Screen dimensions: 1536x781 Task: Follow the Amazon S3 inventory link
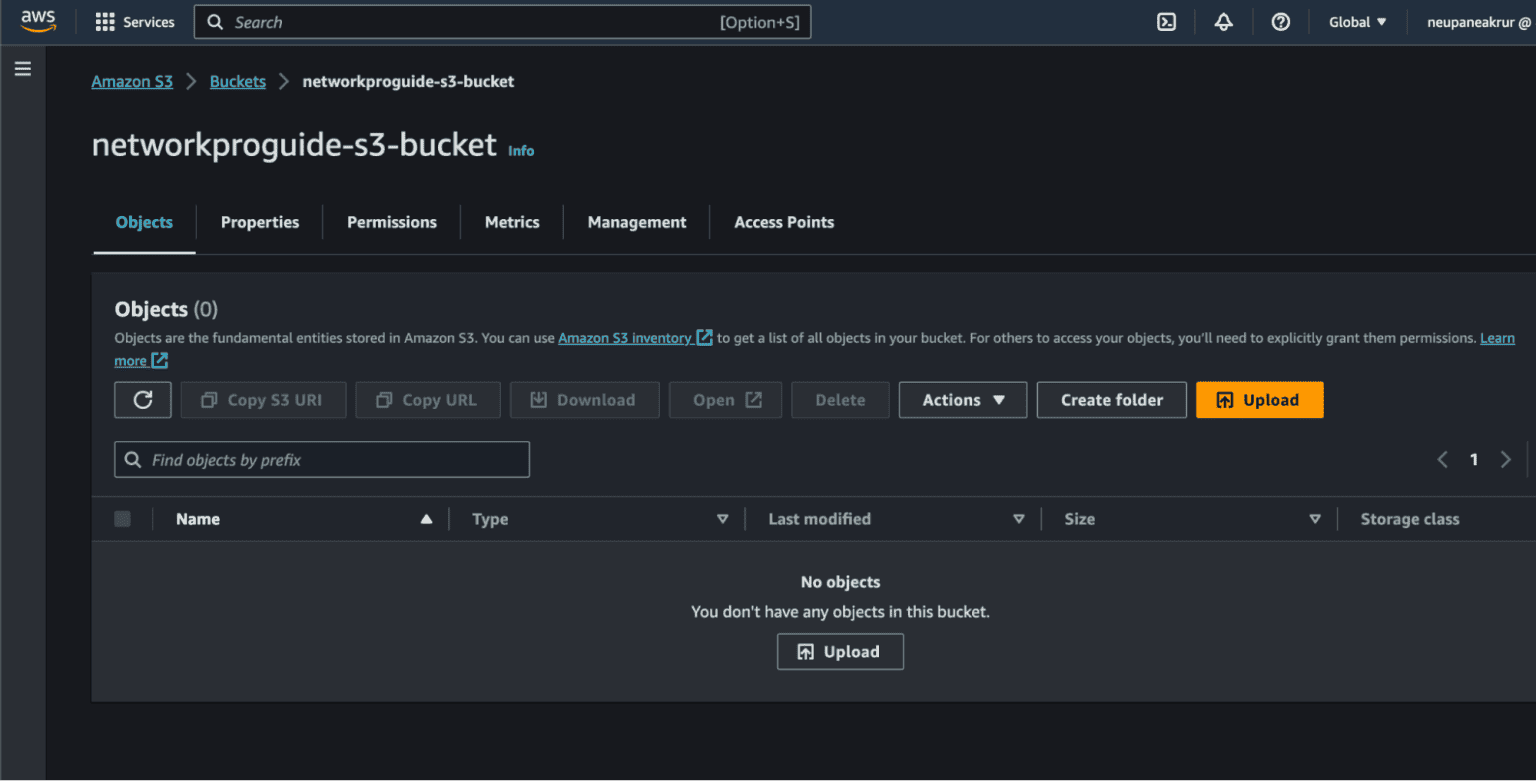pos(624,338)
